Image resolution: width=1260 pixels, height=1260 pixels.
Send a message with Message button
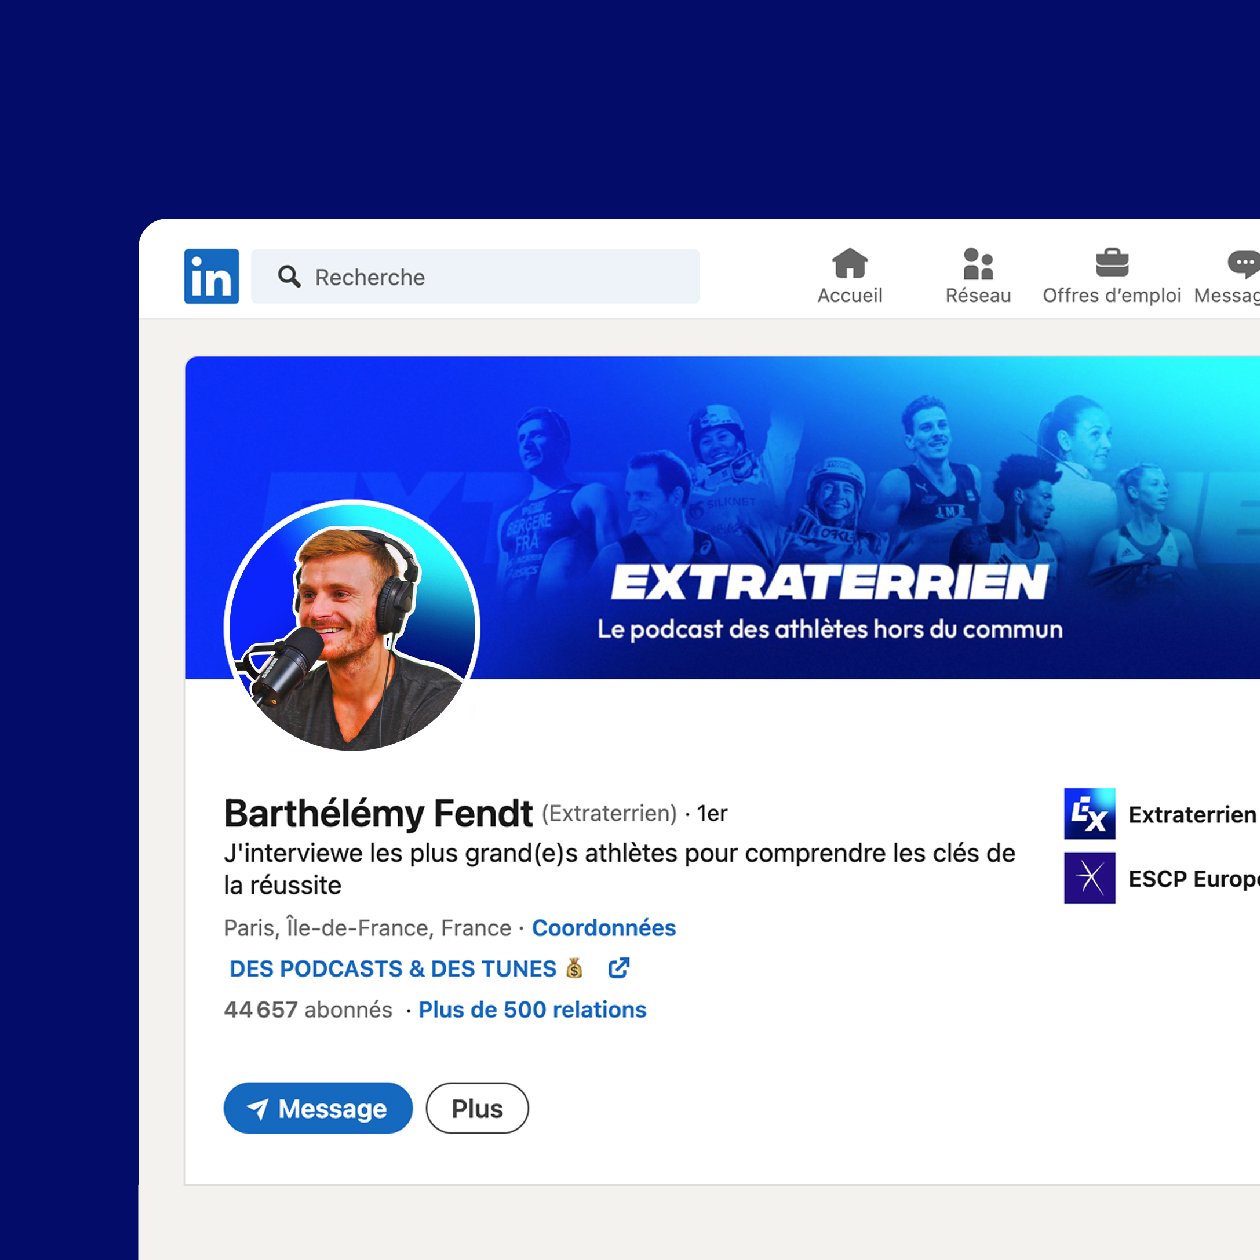(x=318, y=1108)
